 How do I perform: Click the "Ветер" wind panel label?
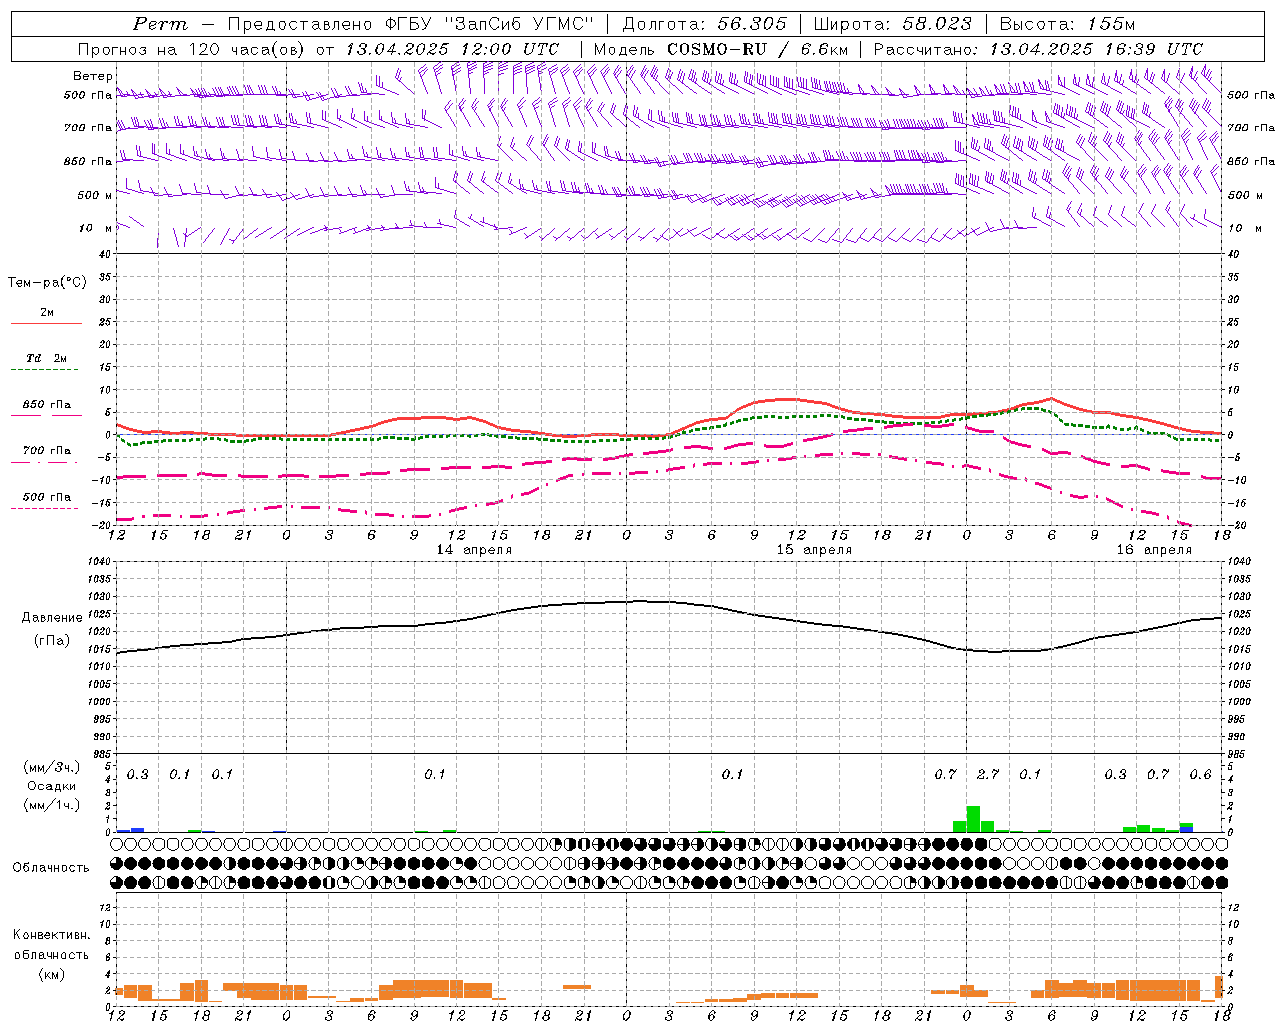tap(93, 76)
